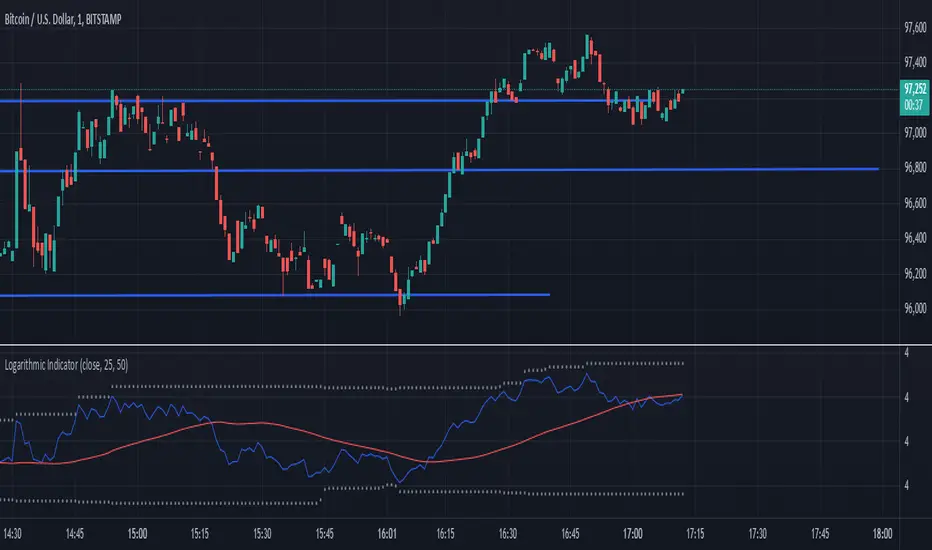Click the 17:45 time axis label
Image resolution: width=932 pixels, height=550 pixels.
pyautogui.click(x=820, y=533)
